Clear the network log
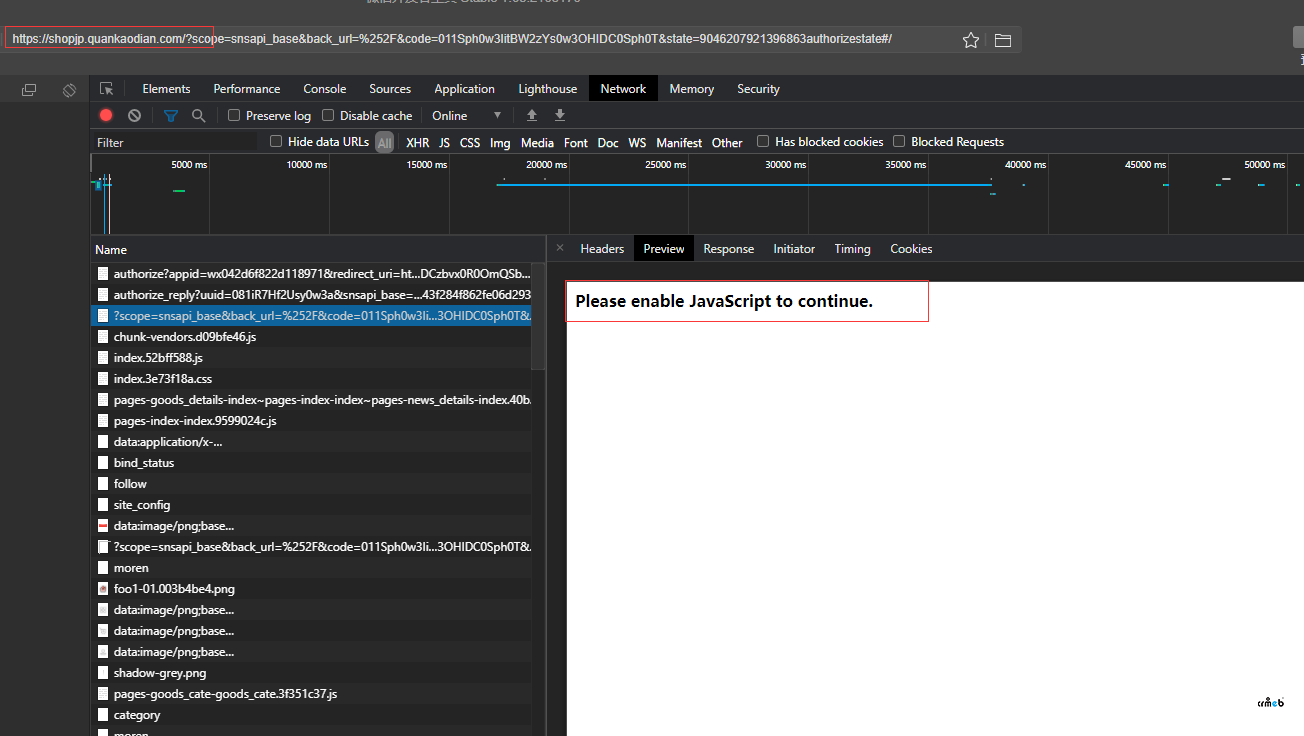 (134, 116)
